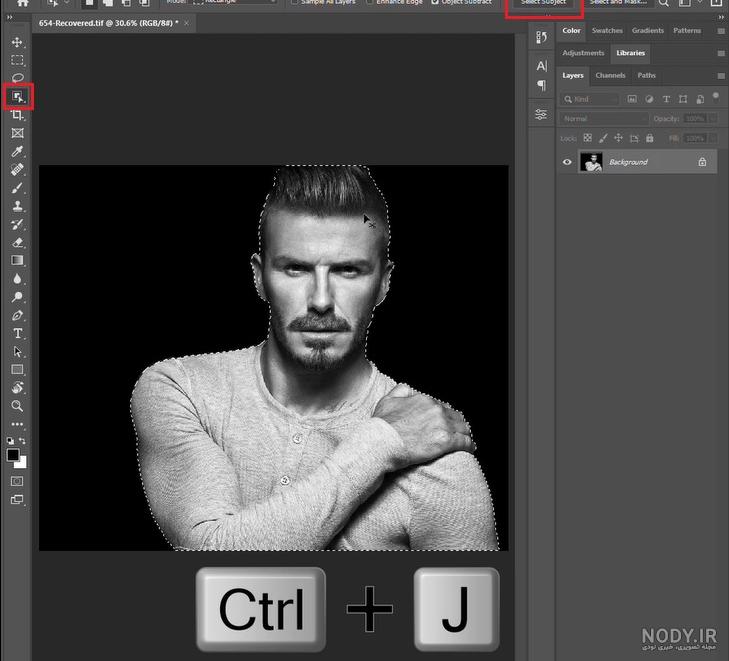The height and width of the screenshot is (661, 729).
Task: Activate the Eraser tool
Action: coord(17,242)
